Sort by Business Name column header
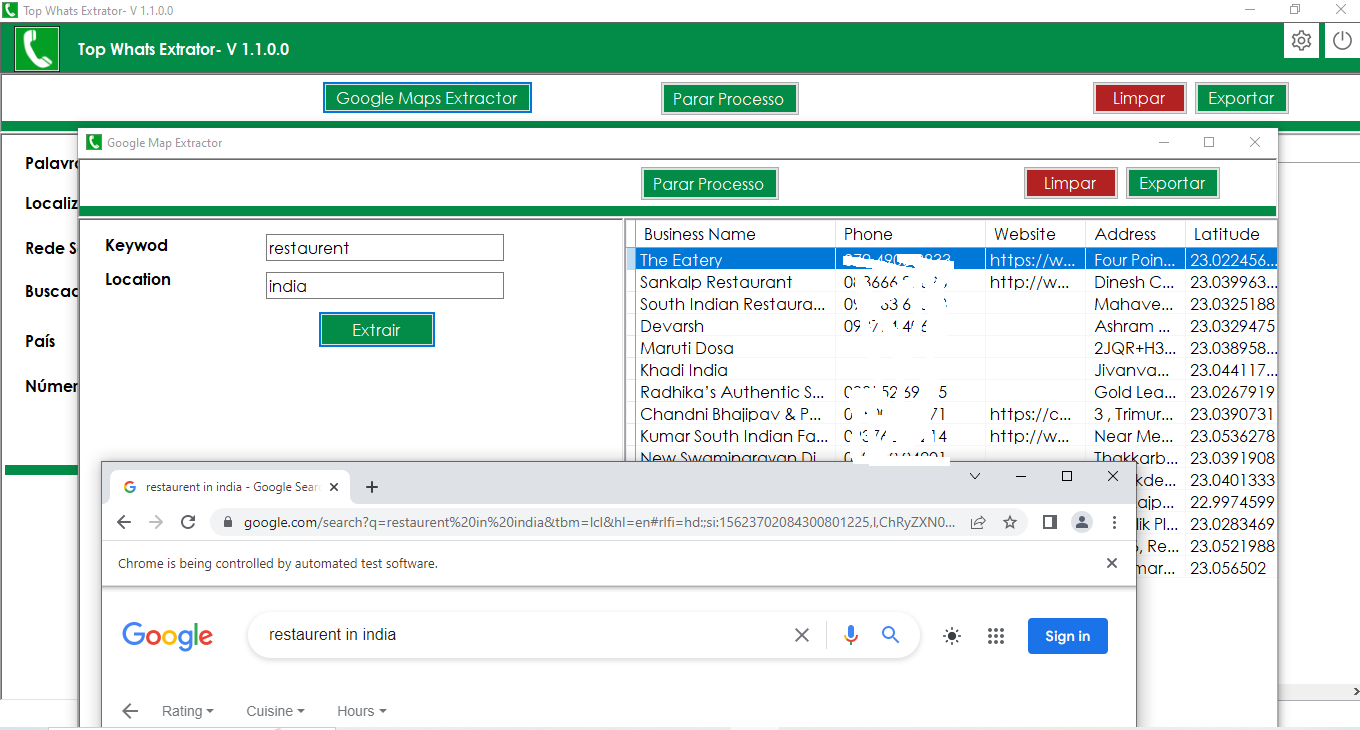Viewport: 1360px width, 730px height. coord(735,234)
